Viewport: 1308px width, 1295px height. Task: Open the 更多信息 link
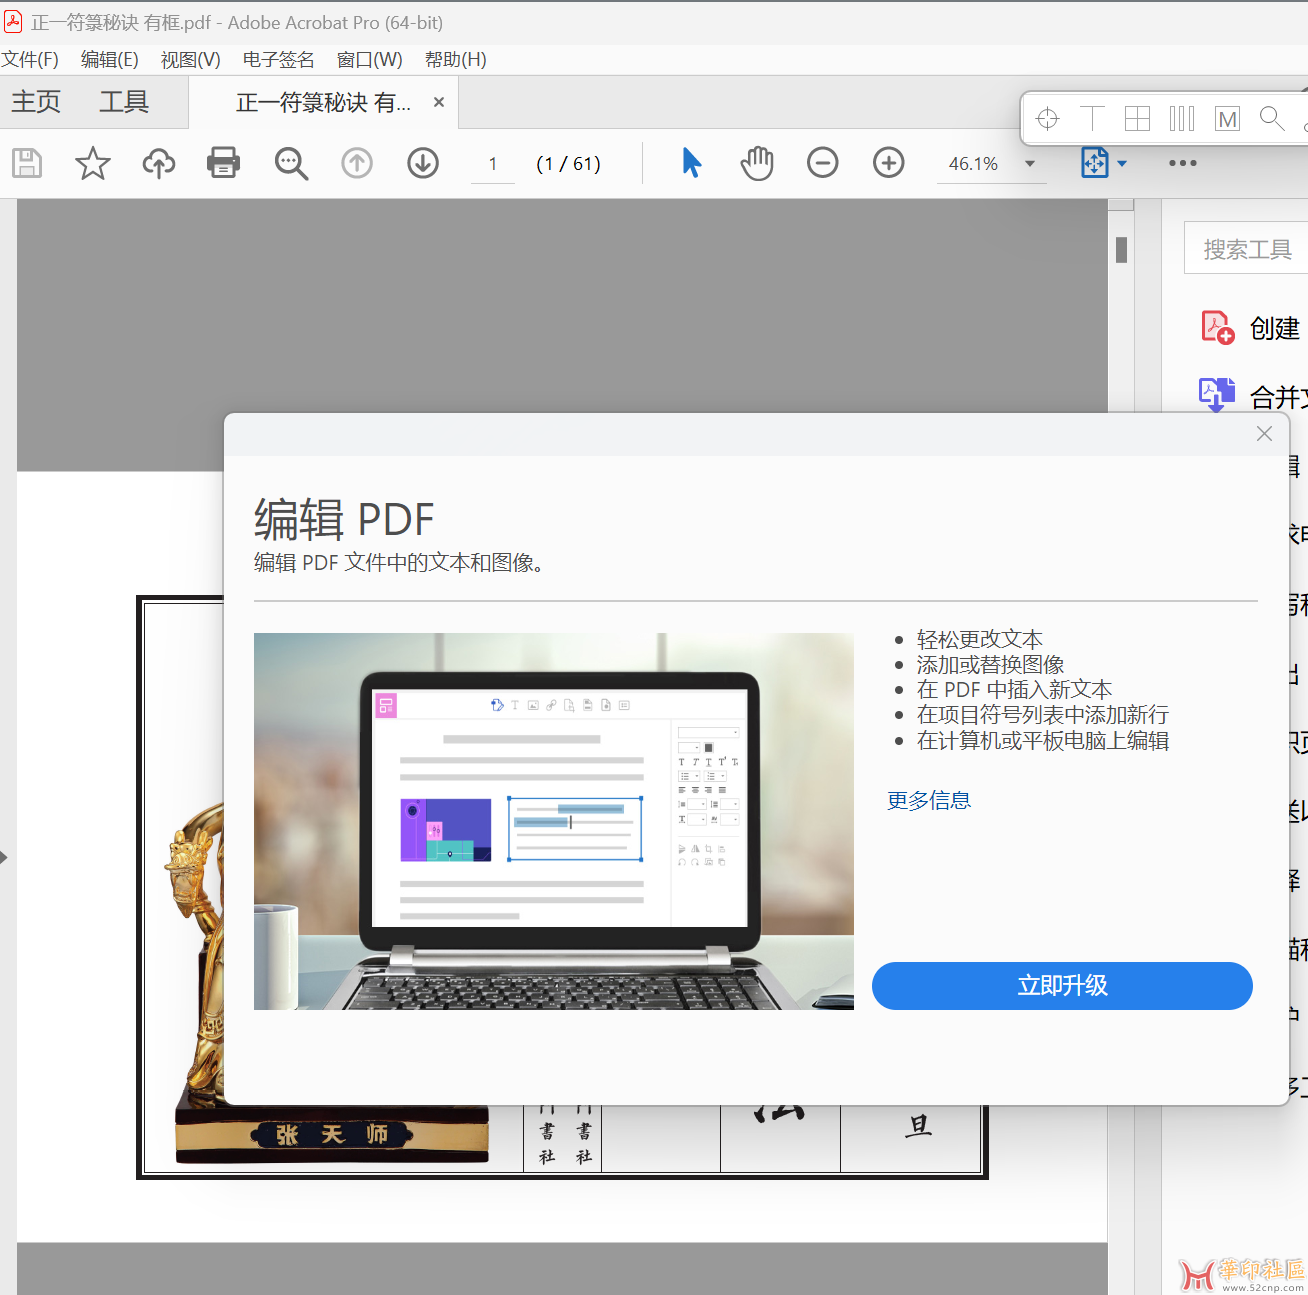[x=929, y=800]
